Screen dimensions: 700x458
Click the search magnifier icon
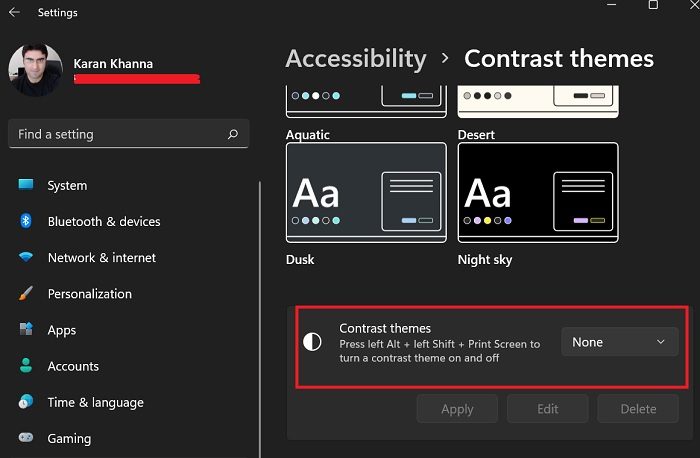pyautogui.click(x=233, y=133)
